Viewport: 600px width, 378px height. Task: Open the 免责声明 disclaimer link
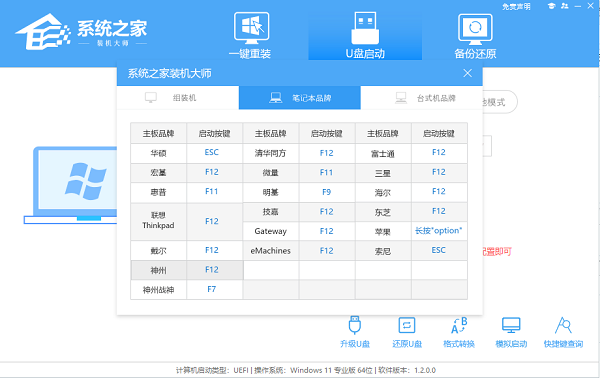pyautogui.click(x=516, y=7)
